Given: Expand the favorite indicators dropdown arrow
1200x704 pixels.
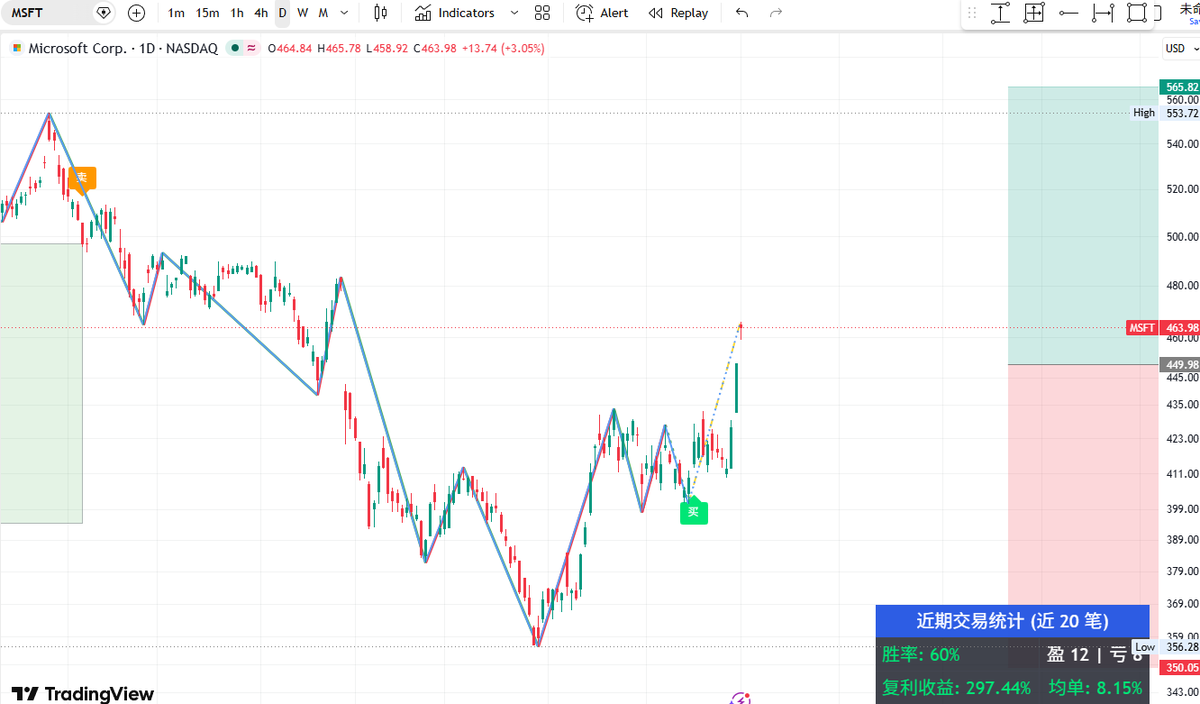Looking at the screenshot, I should [x=514, y=13].
